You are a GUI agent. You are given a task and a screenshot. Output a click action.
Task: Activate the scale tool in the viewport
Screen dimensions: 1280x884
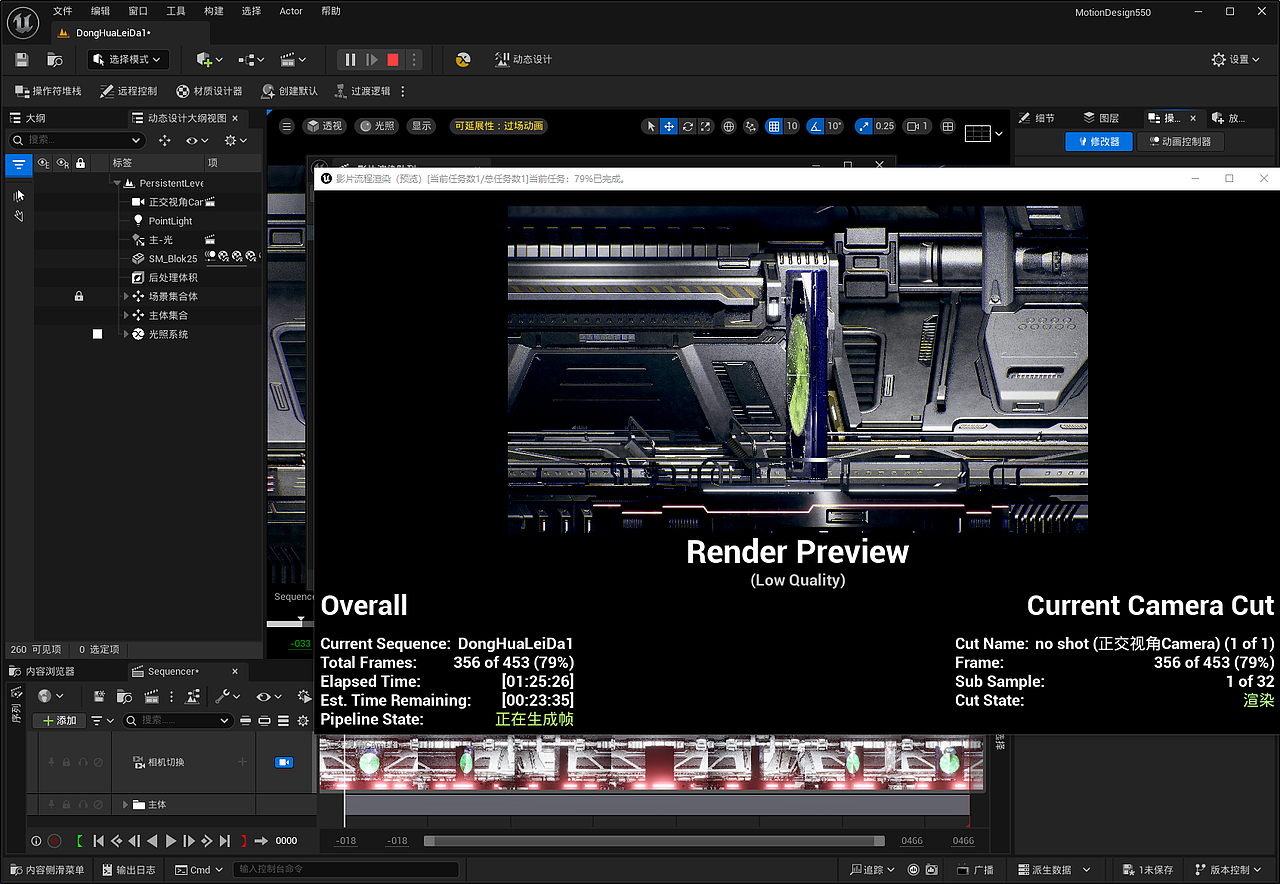[706, 127]
